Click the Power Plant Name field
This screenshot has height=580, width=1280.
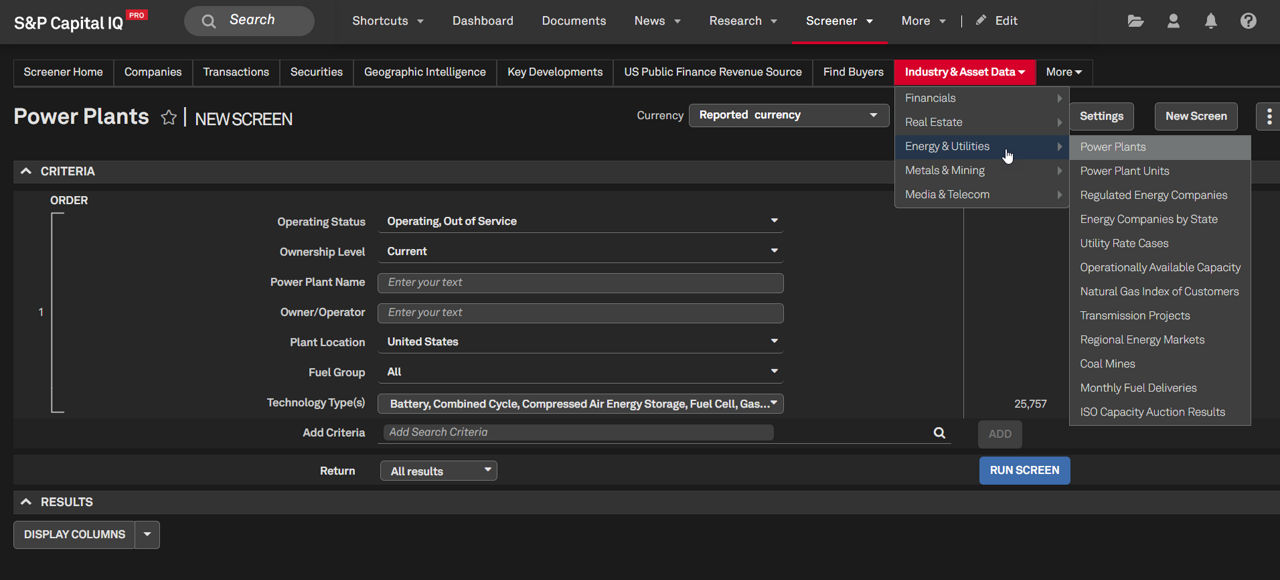click(580, 282)
